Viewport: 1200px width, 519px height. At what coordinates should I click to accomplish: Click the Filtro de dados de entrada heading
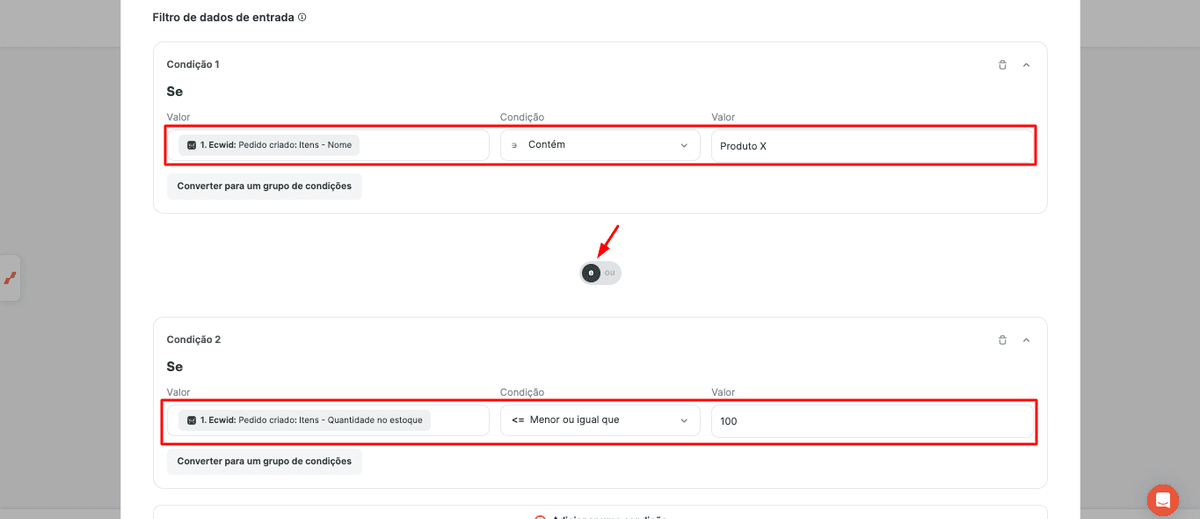coord(223,17)
